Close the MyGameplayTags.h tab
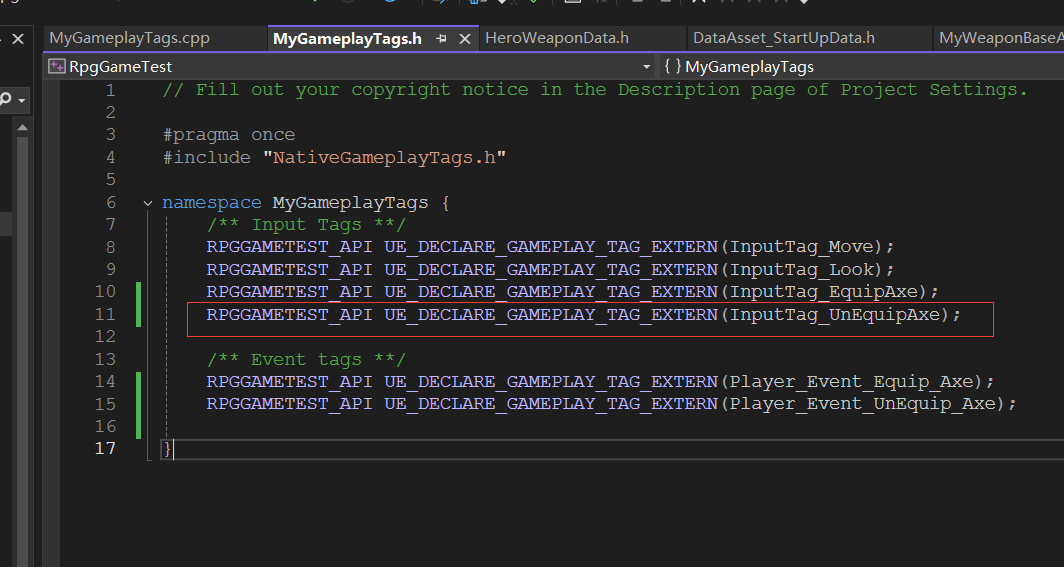 [x=465, y=39]
